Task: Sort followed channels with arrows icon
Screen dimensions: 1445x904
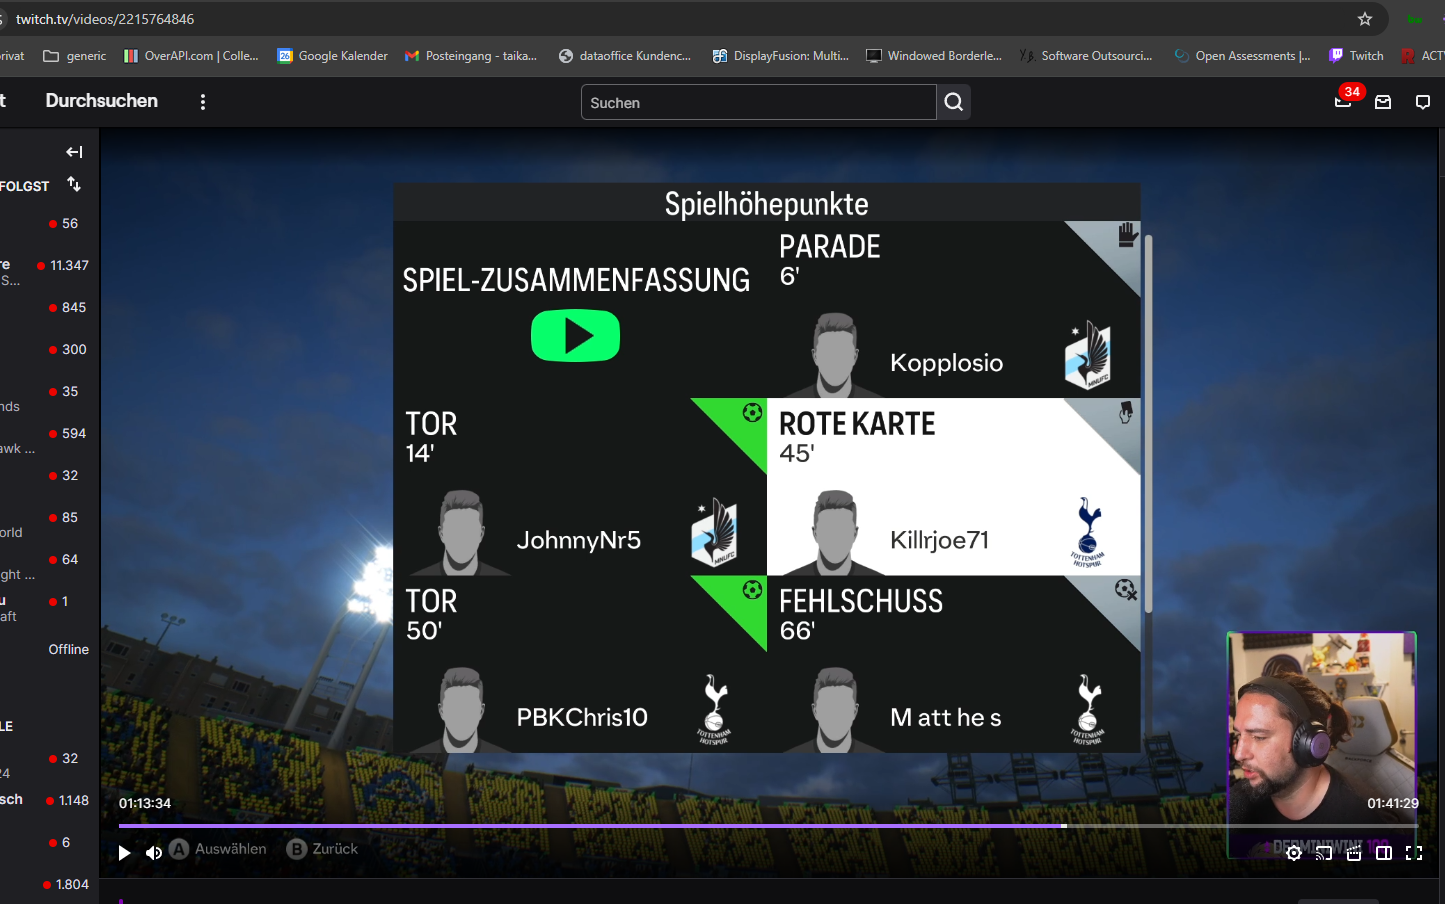Action: click(74, 184)
